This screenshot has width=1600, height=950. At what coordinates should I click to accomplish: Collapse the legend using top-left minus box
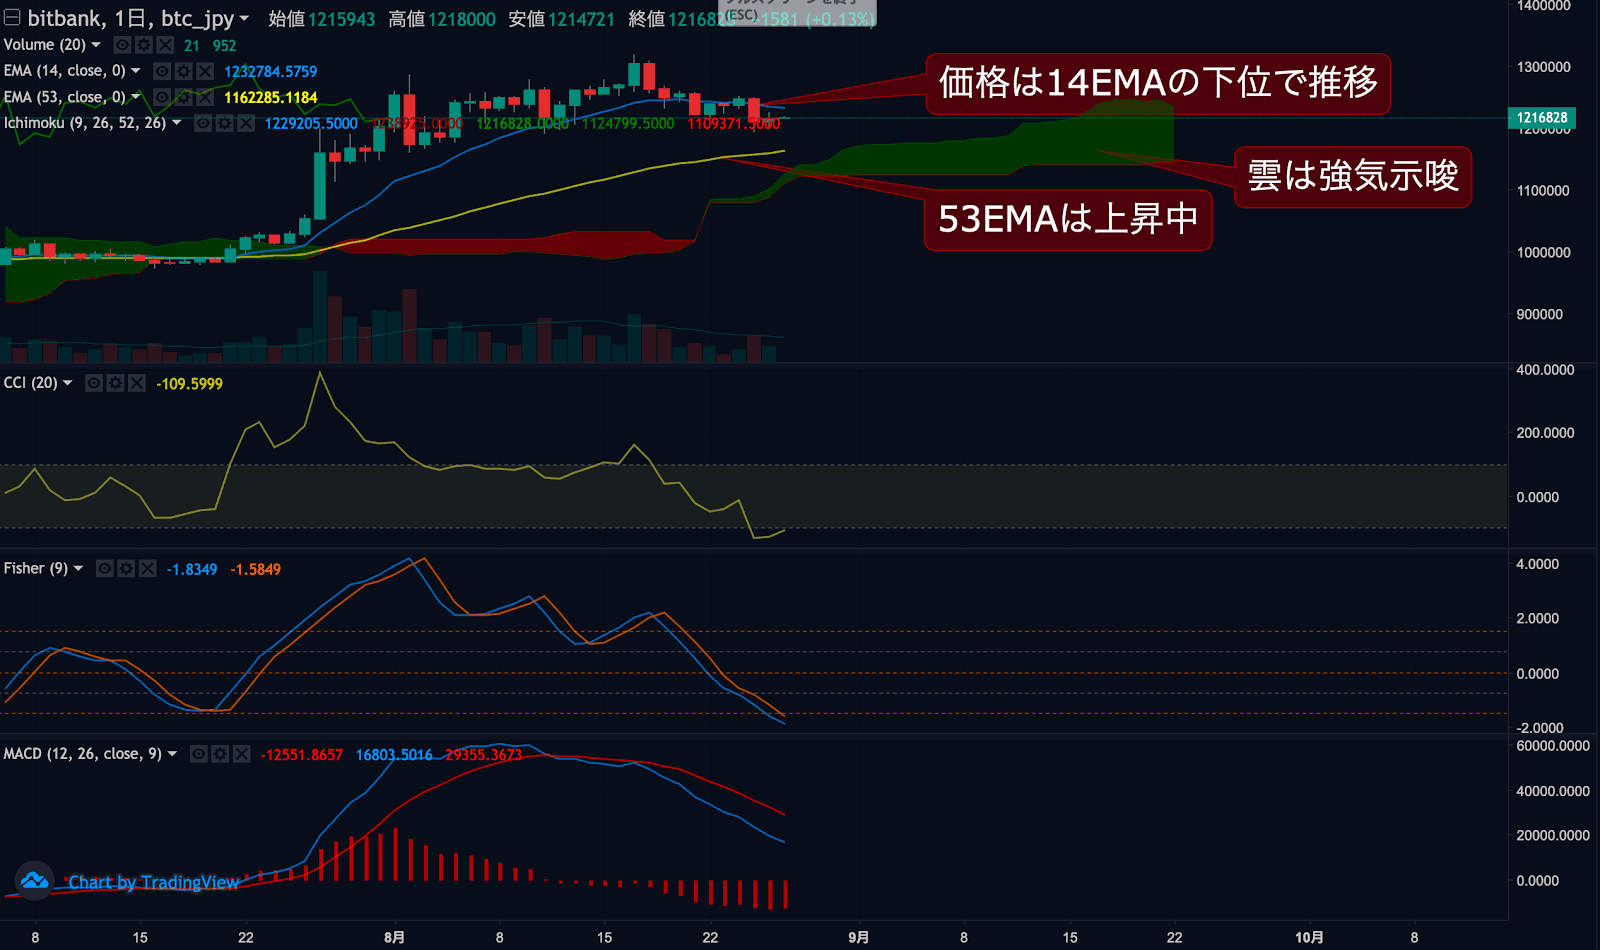pos(12,18)
